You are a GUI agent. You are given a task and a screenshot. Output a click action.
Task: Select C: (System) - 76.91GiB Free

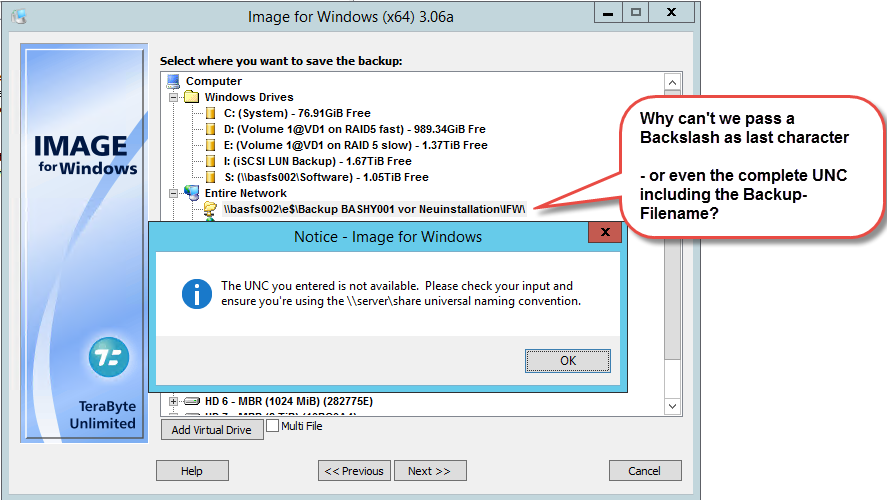[x=297, y=113]
